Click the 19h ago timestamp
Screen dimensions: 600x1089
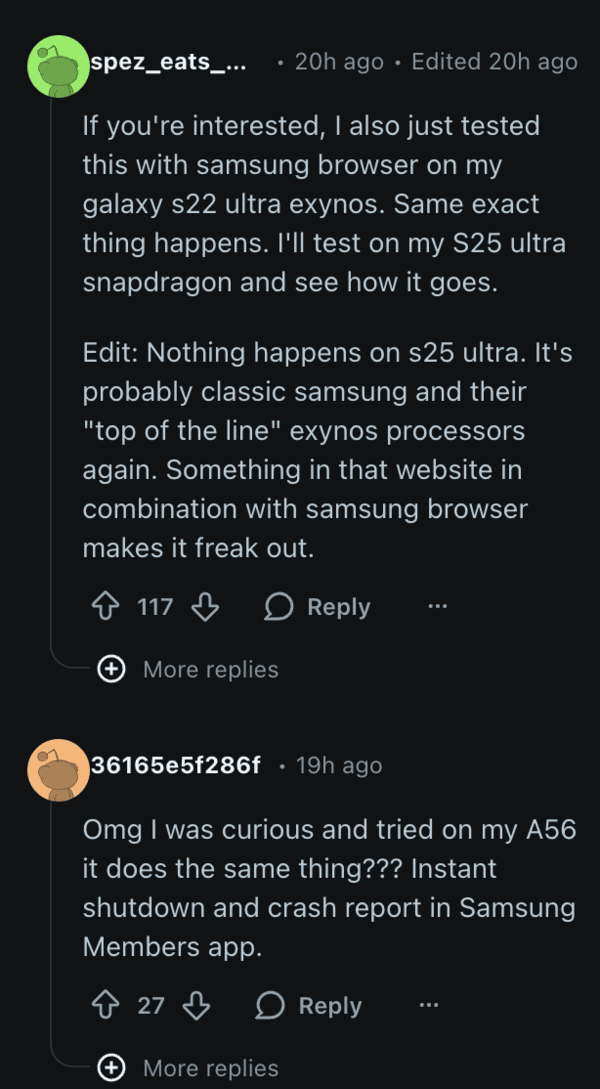(339, 766)
